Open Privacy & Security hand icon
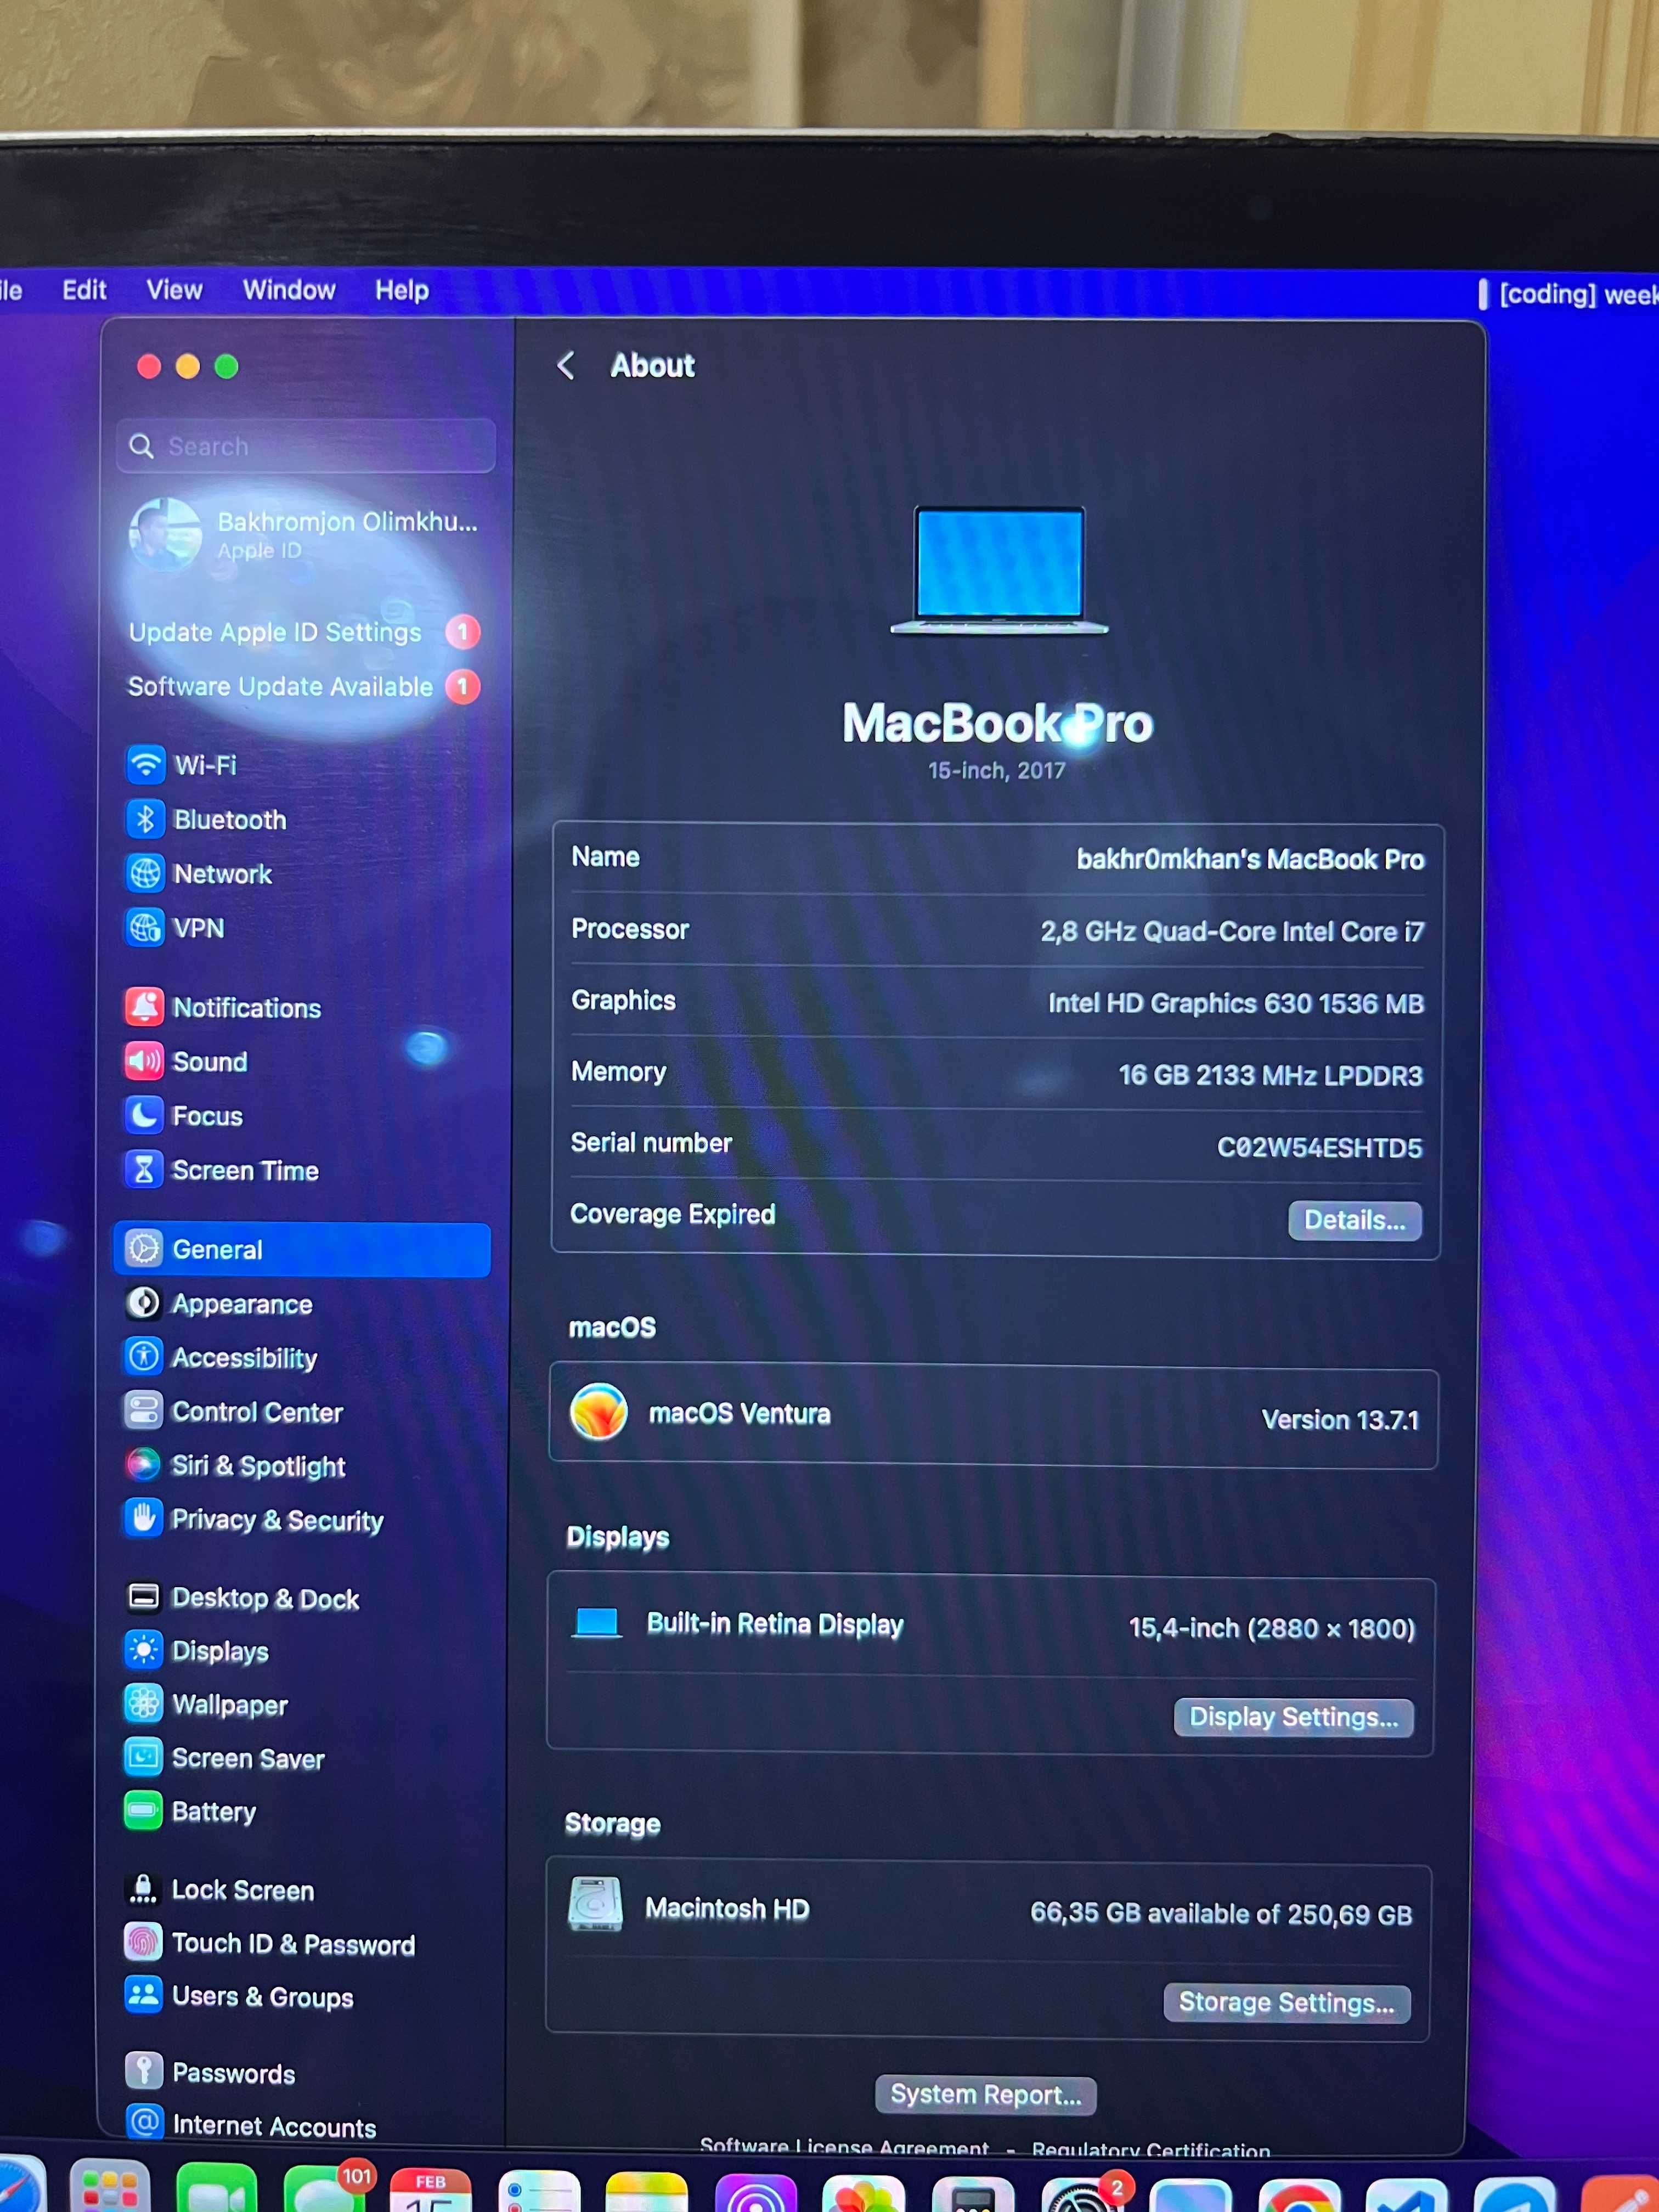This screenshot has width=1659, height=2212. 143,1518
